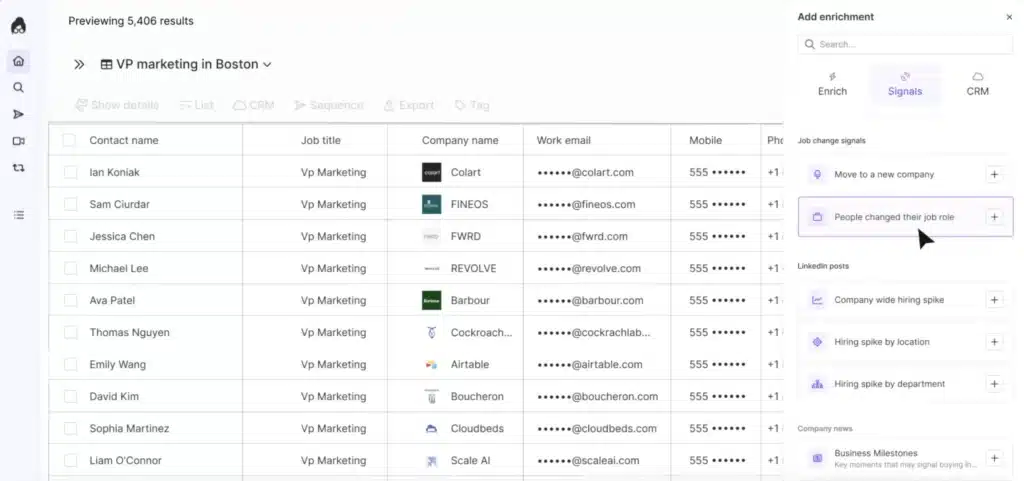This screenshot has width=1024, height=481.
Task: Check the box for Ian Koniak
Action: tap(71, 172)
